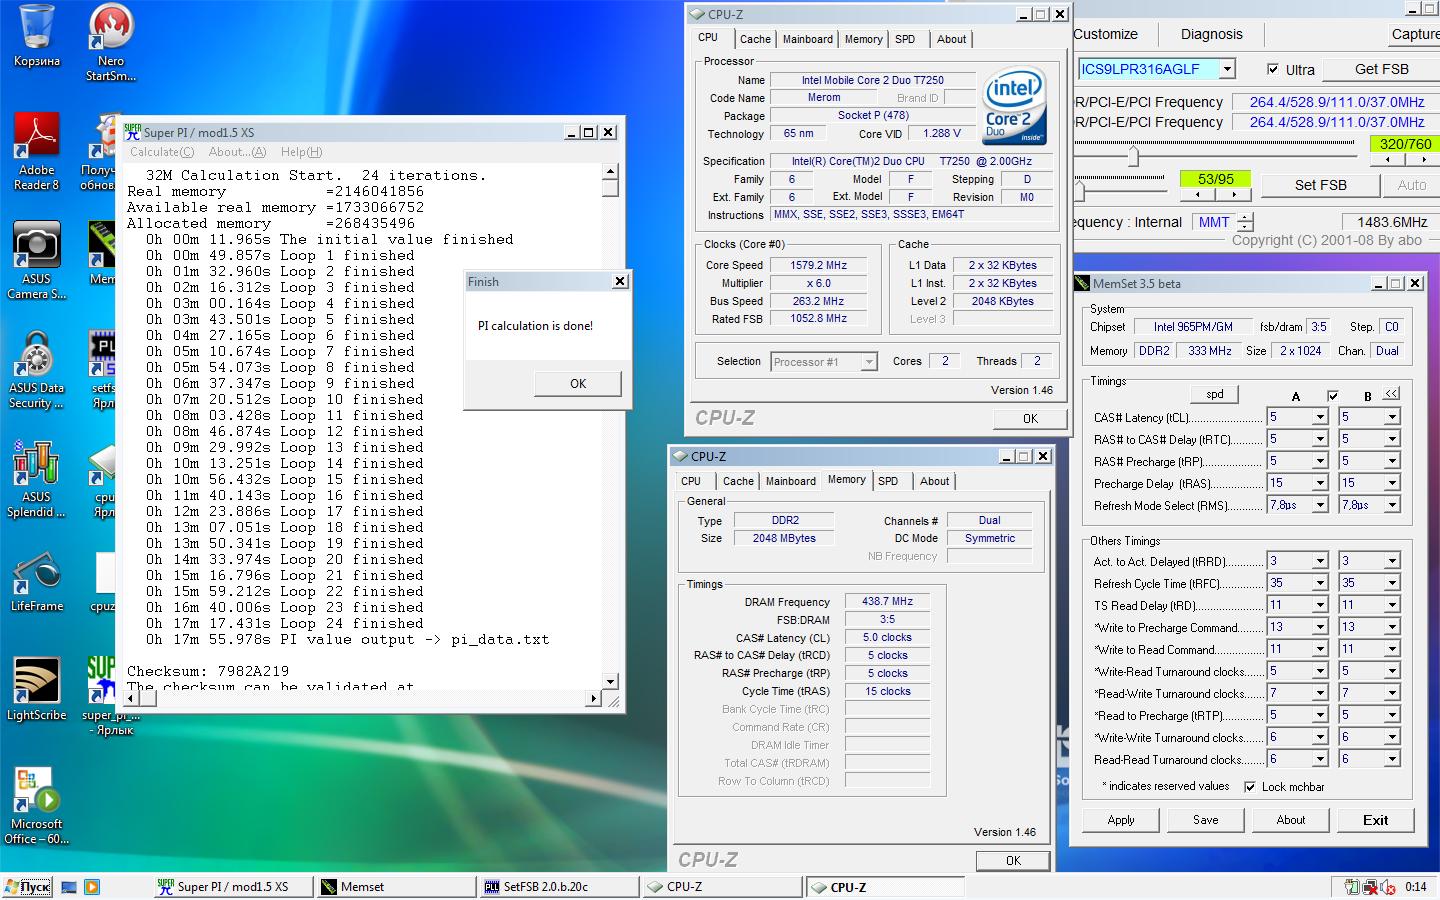Switch to the Mainboard tab in the top CPU-Z window
Viewport: 1440px width, 900px height.
(x=808, y=39)
